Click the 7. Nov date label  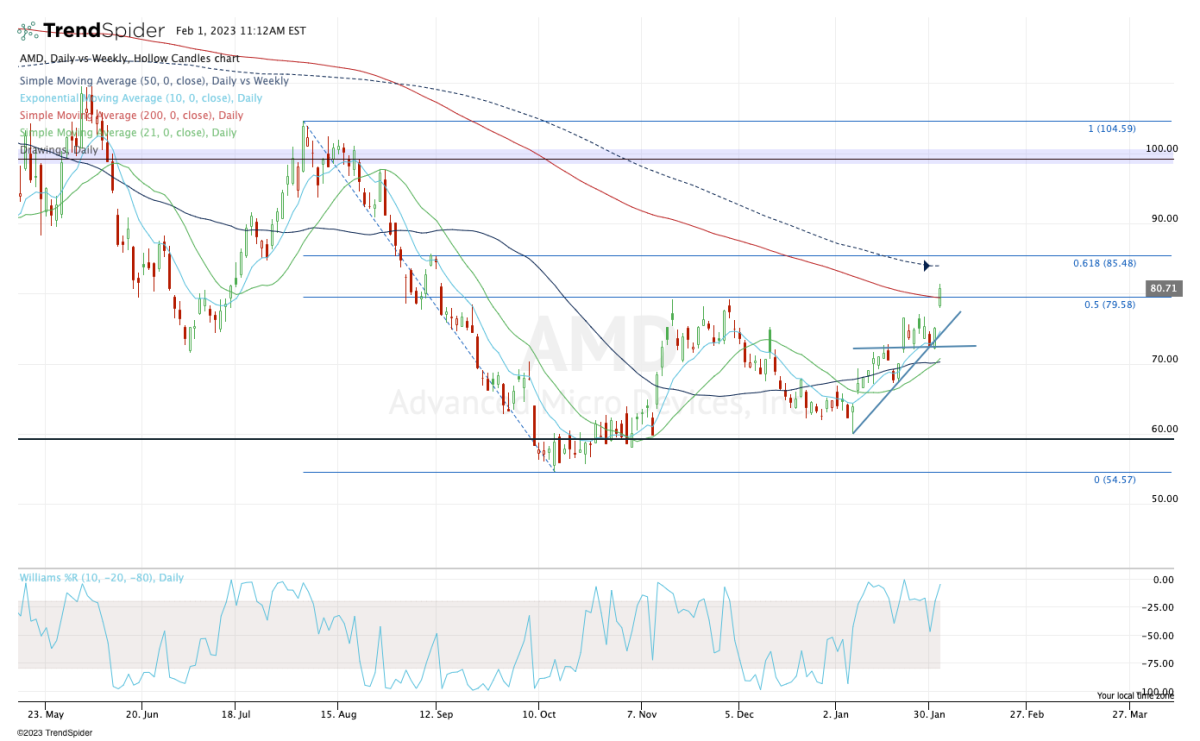click(641, 714)
